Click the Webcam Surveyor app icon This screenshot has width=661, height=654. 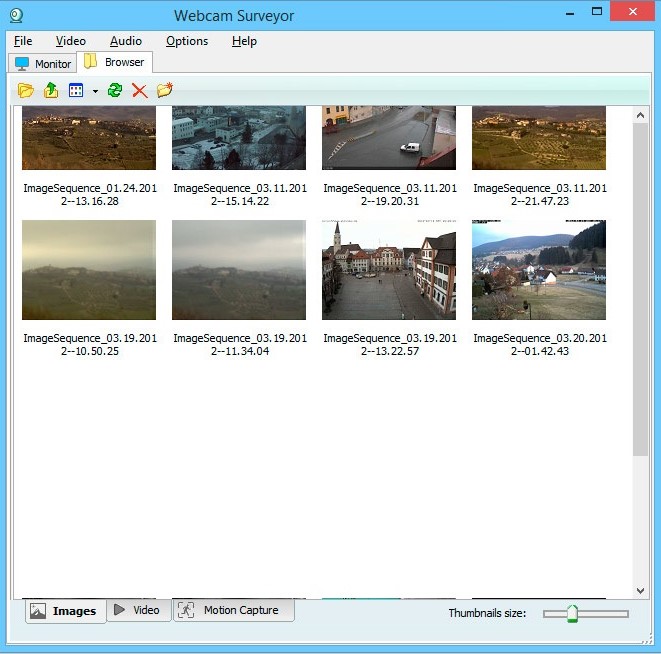coord(16,16)
